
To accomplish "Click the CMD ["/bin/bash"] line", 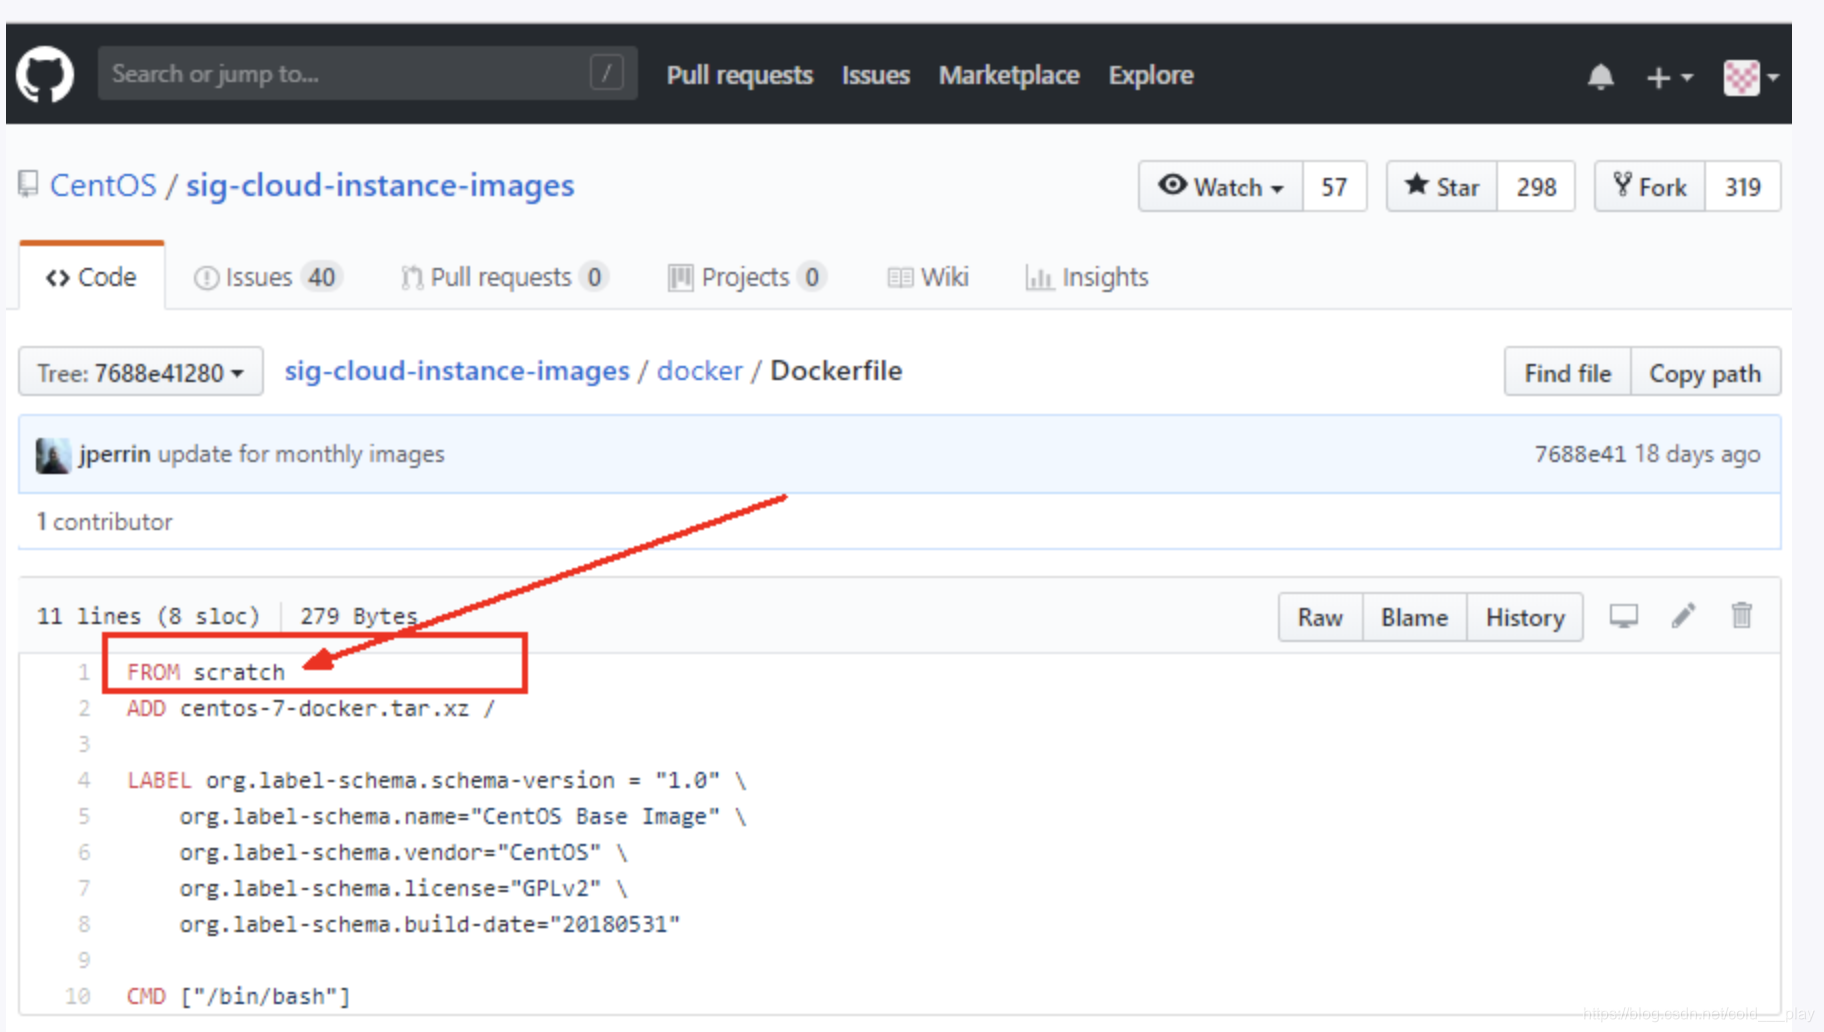I will tap(238, 996).
